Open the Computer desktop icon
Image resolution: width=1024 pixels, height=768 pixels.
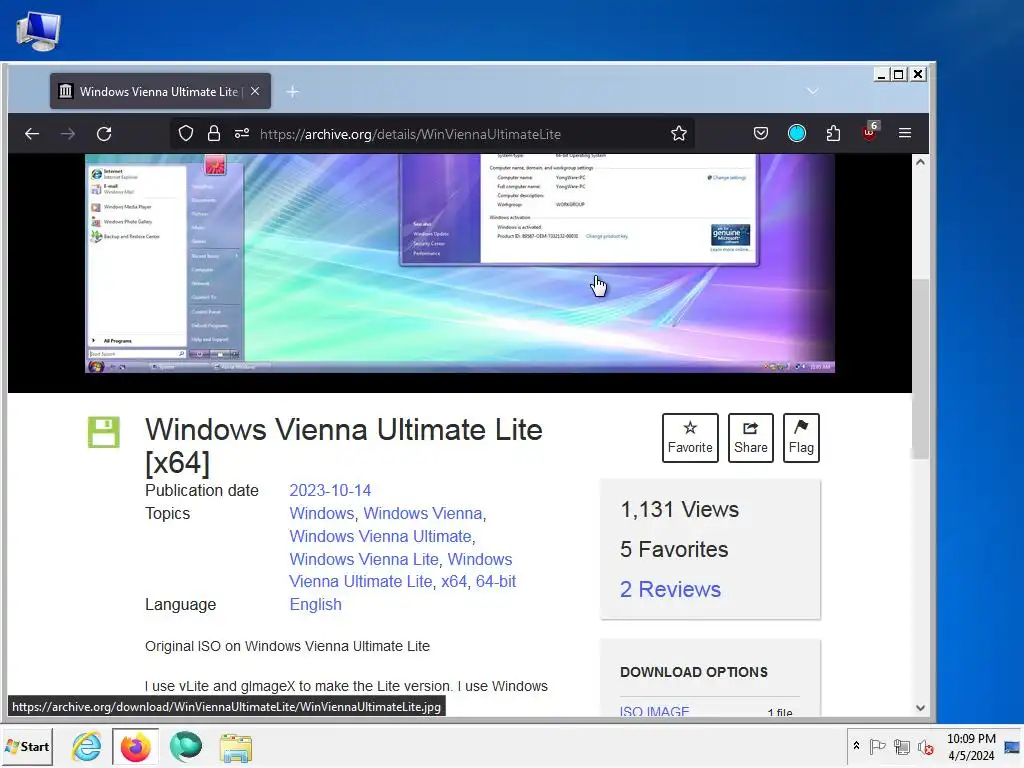tap(39, 31)
